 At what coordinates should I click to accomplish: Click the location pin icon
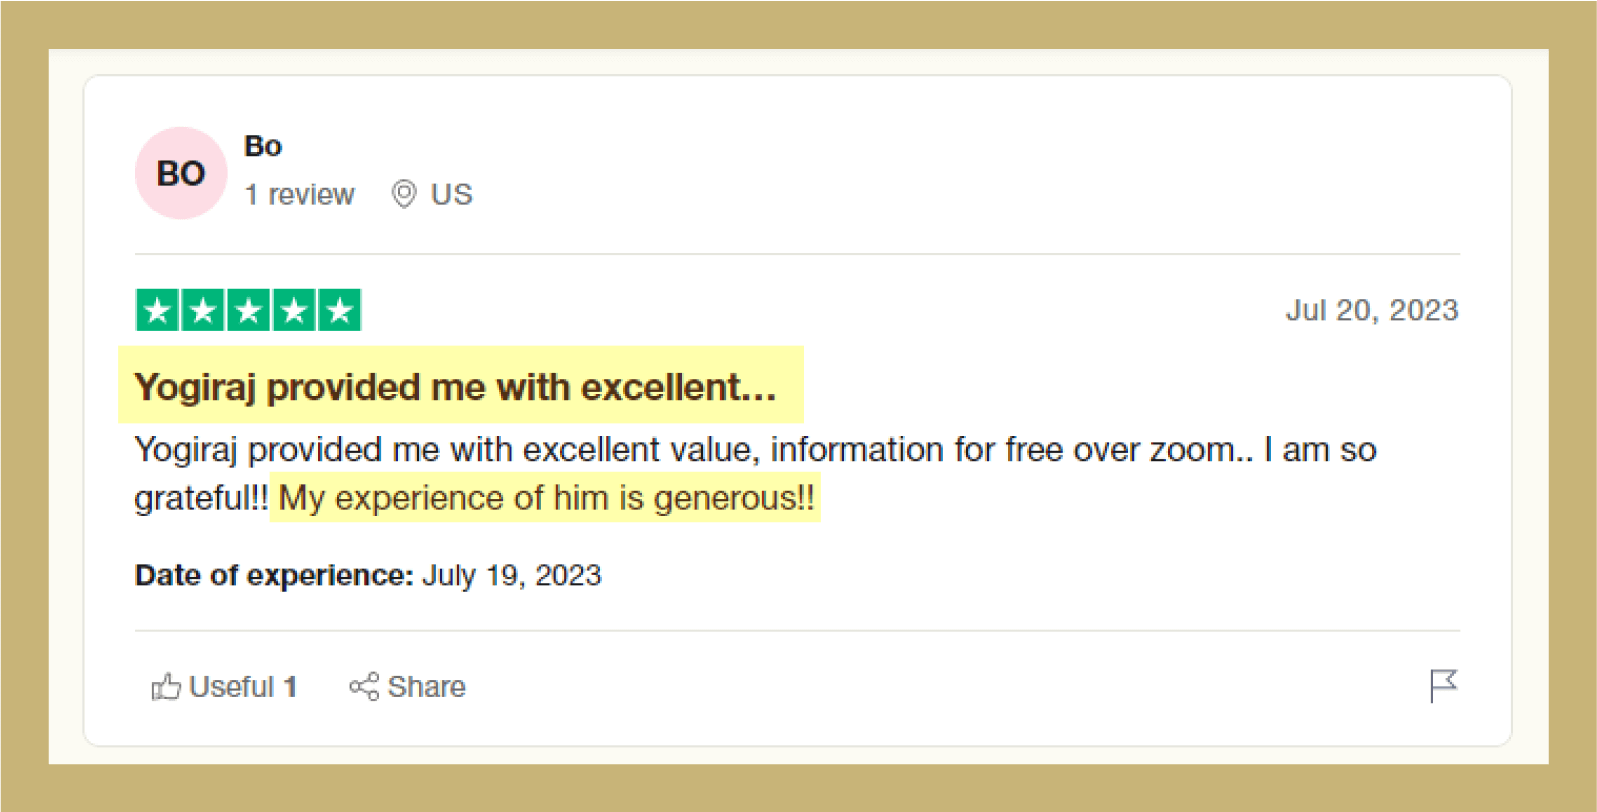pyautogui.click(x=404, y=194)
